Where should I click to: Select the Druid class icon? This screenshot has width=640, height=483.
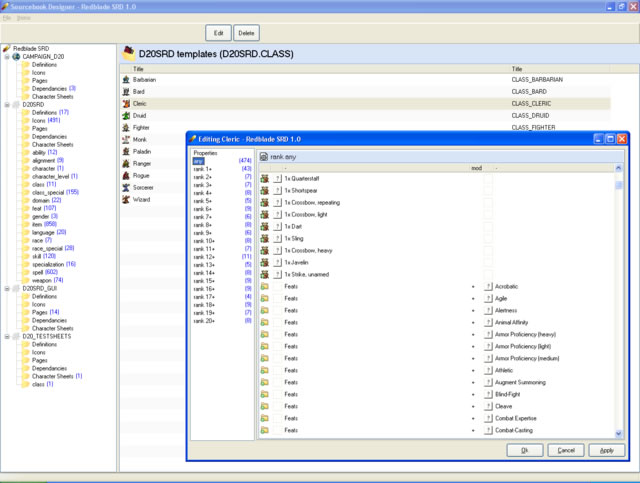pyautogui.click(x=126, y=116)
